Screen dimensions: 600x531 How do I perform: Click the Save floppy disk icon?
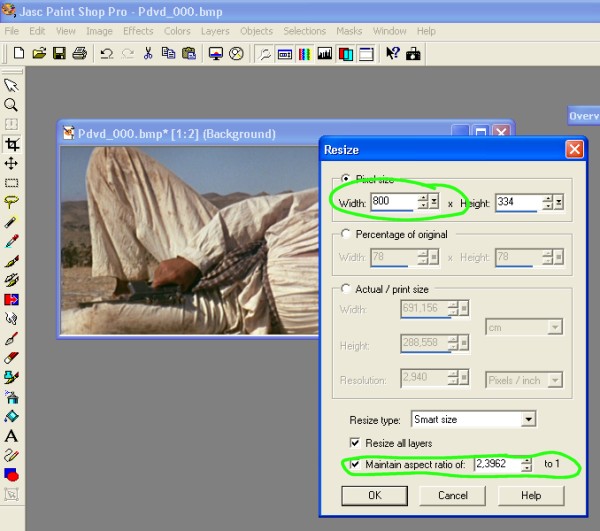point(59,53)
